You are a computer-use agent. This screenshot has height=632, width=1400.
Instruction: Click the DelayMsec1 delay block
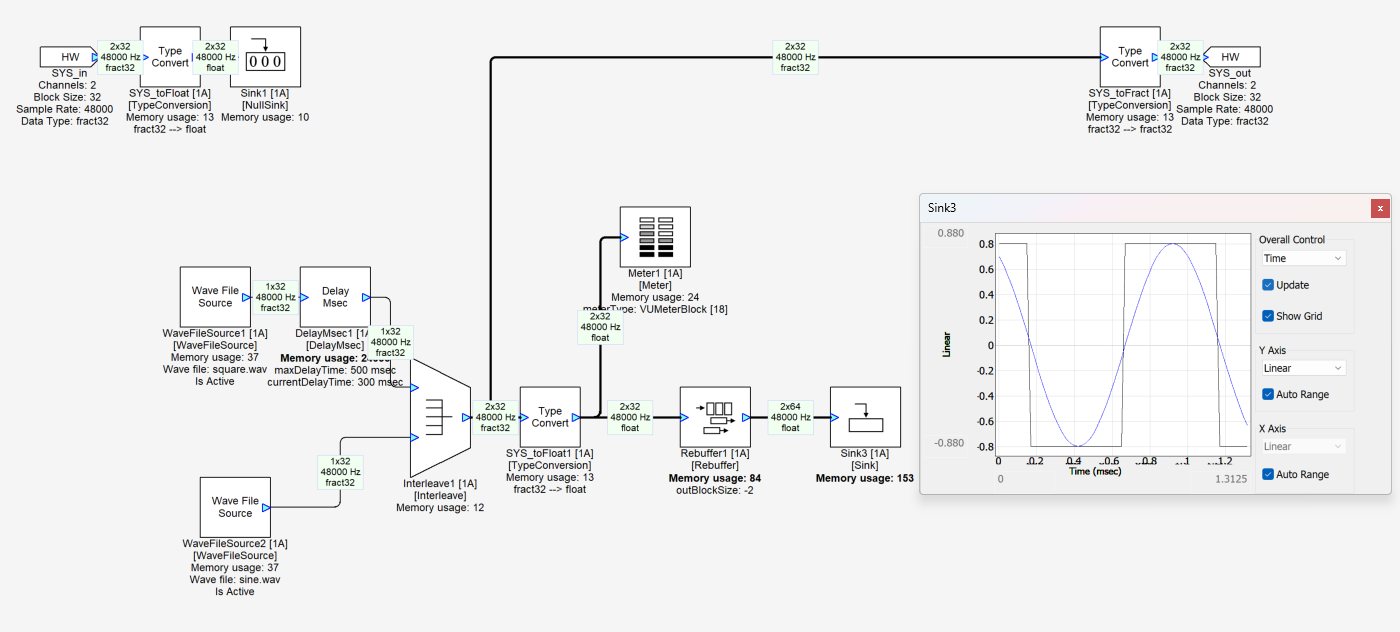[x=335, y=297]
